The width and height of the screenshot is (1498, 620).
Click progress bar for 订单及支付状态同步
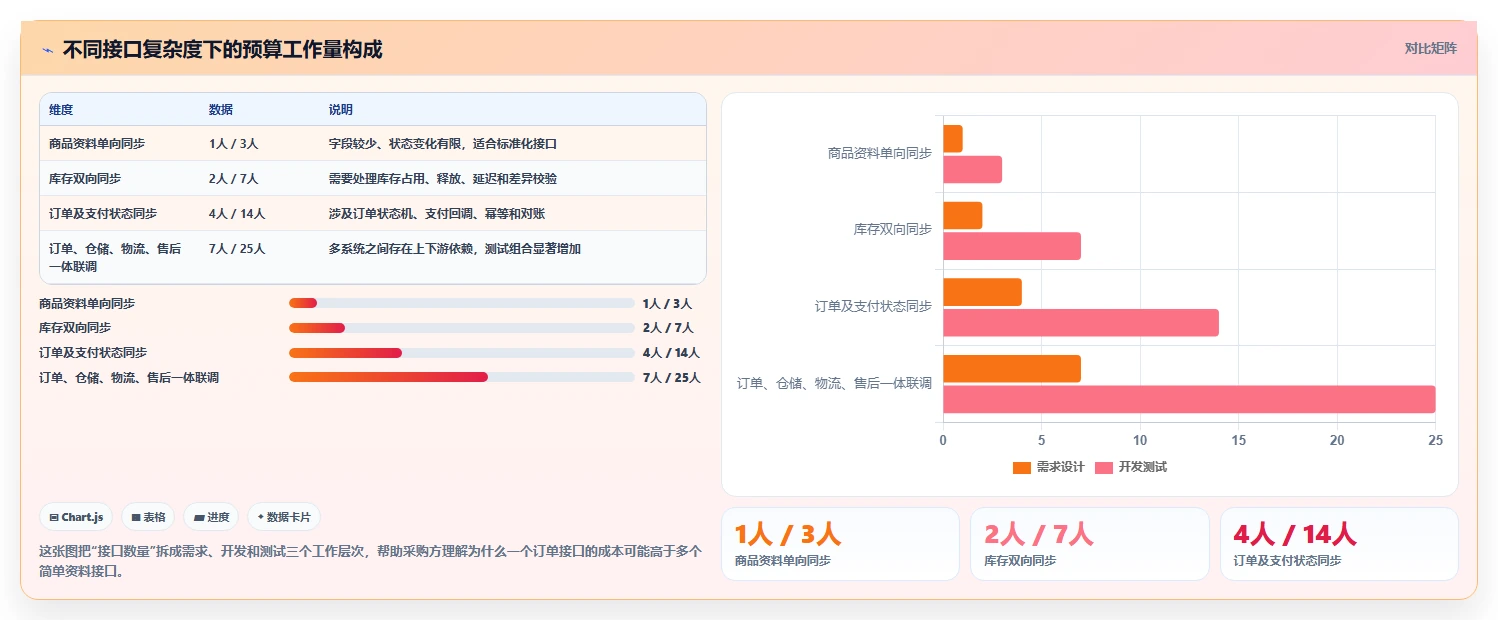462,353
